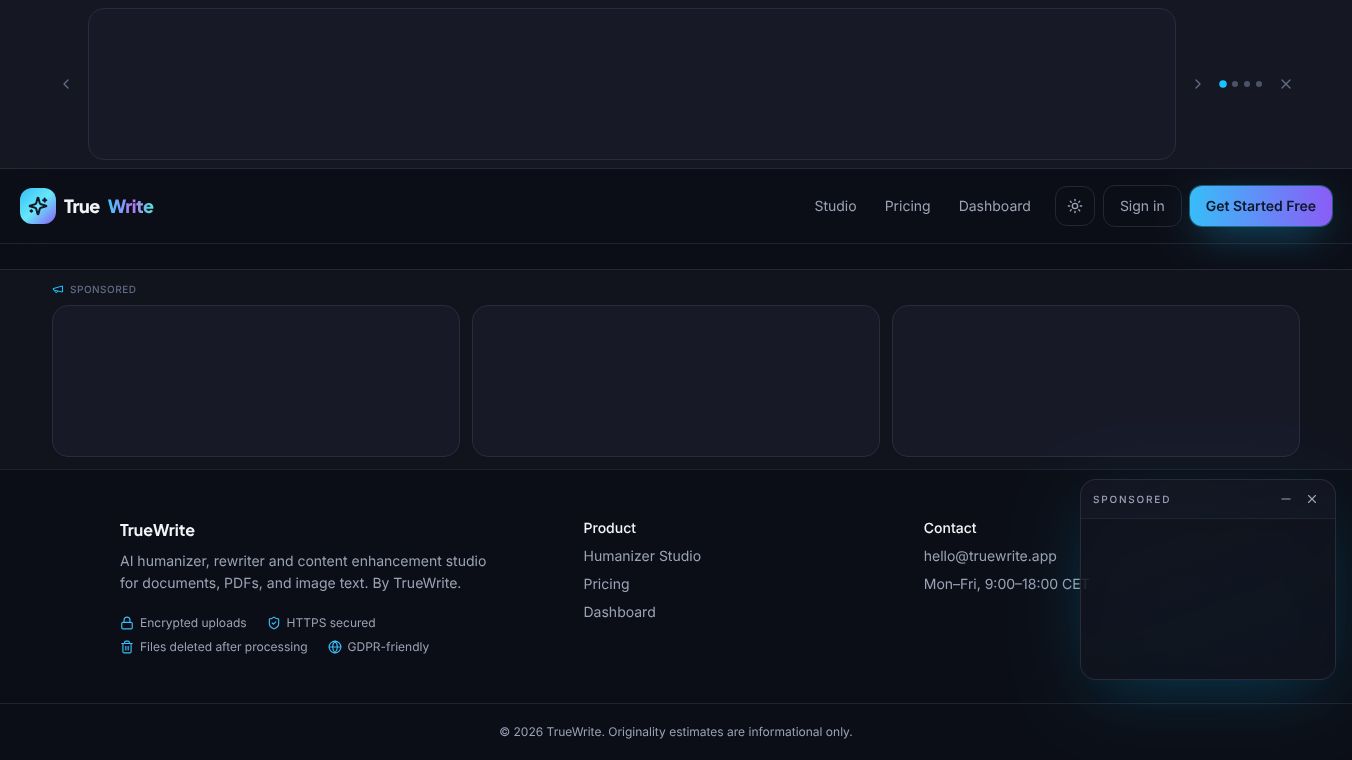Screen dimensions: 1352x760
Task: Click the footer "TrueWrite" heading
Action: [157, 530]
